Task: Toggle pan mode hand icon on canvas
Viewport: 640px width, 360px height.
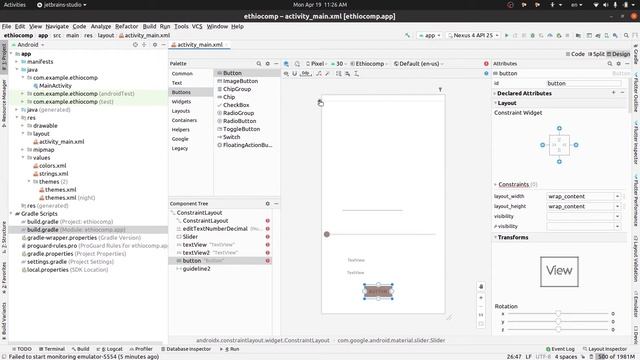Action: pos(481,287)
